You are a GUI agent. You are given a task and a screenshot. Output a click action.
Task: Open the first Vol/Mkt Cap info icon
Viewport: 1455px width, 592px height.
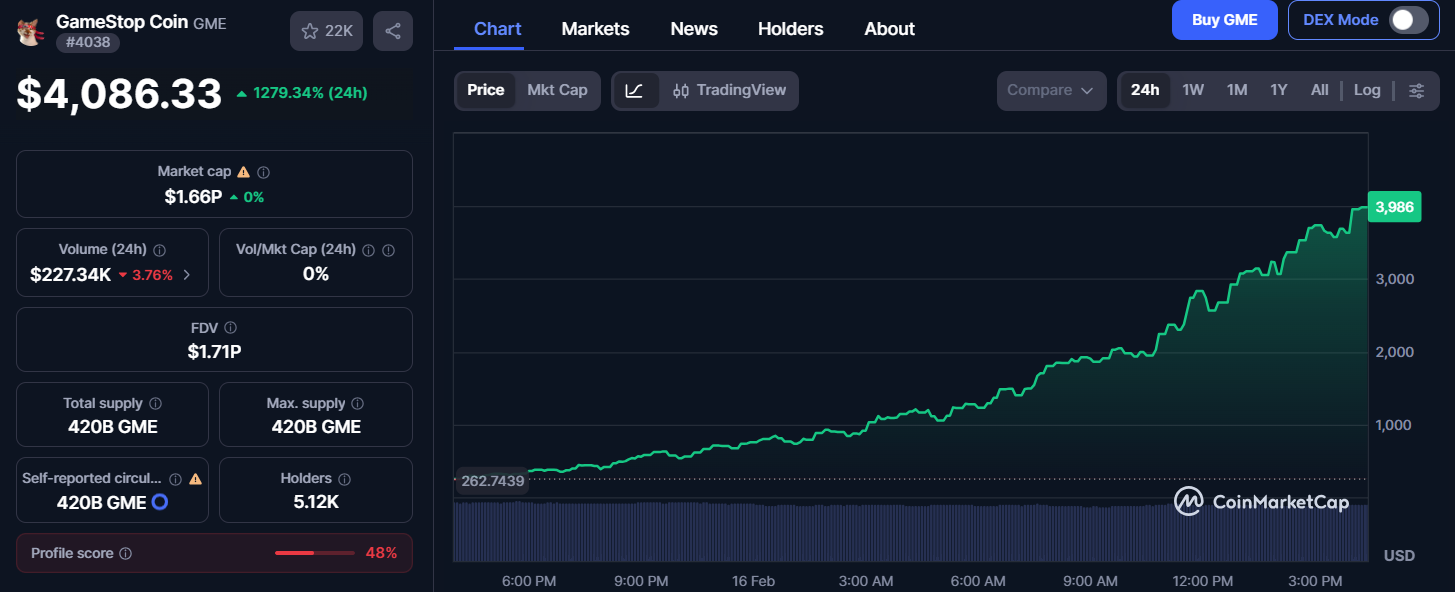(368, 250)
